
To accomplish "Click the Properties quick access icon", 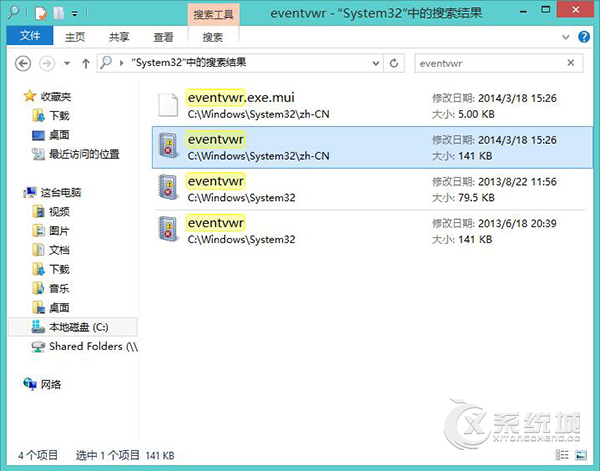I will point(40,14).
